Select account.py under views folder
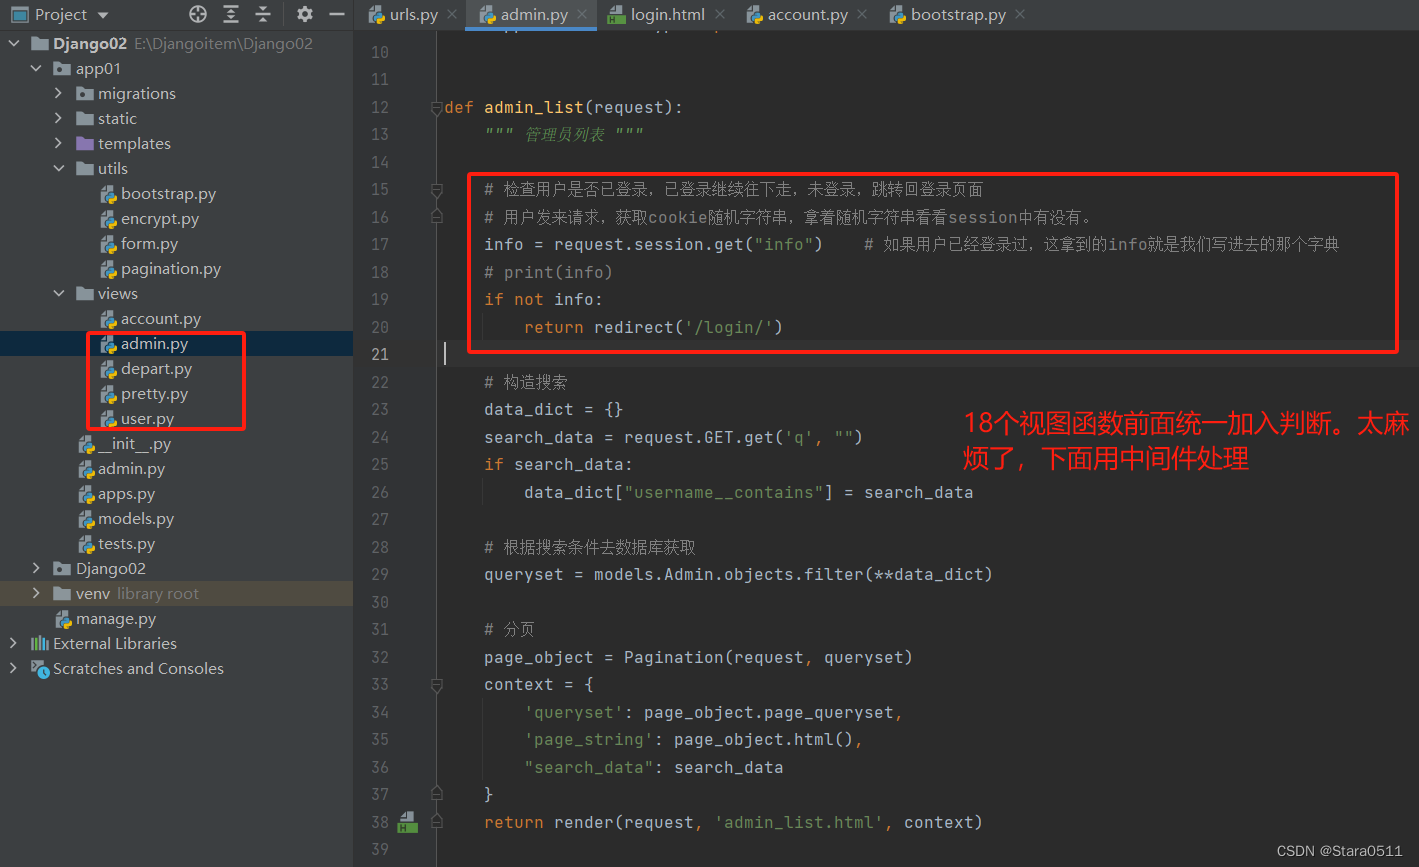The height and width of the screenshot is (867, 1419). click(161, 319)
